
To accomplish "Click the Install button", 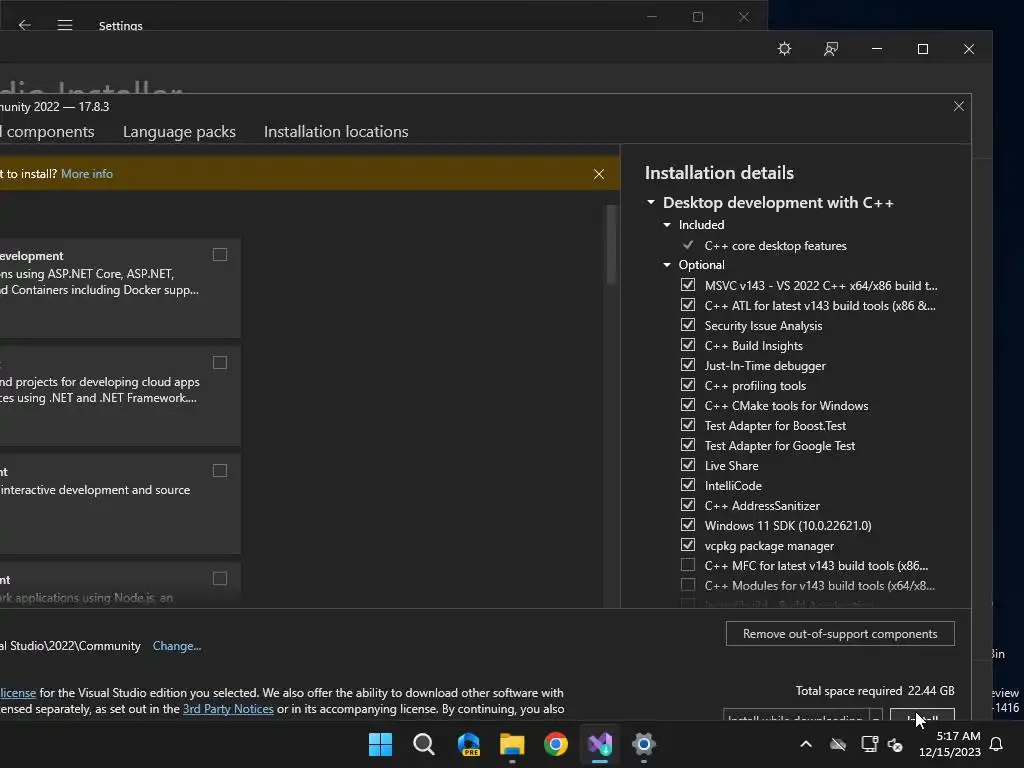I will click(922, 715).
